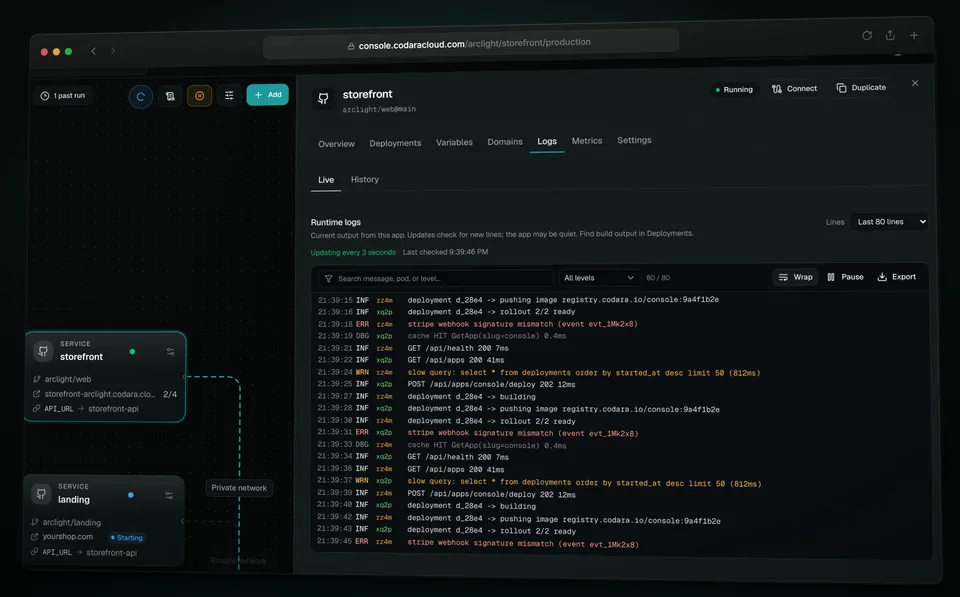
Task: Click arclight/web@main under storefront title
Action: 379,109
